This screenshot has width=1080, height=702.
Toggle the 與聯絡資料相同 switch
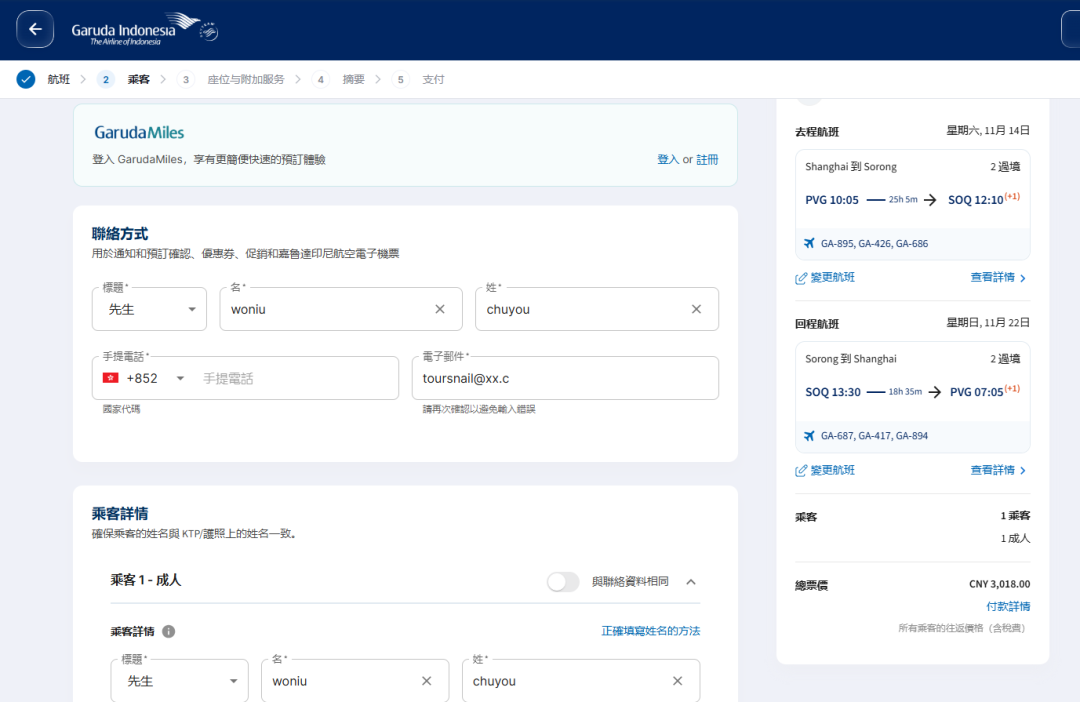click(563, 581)
